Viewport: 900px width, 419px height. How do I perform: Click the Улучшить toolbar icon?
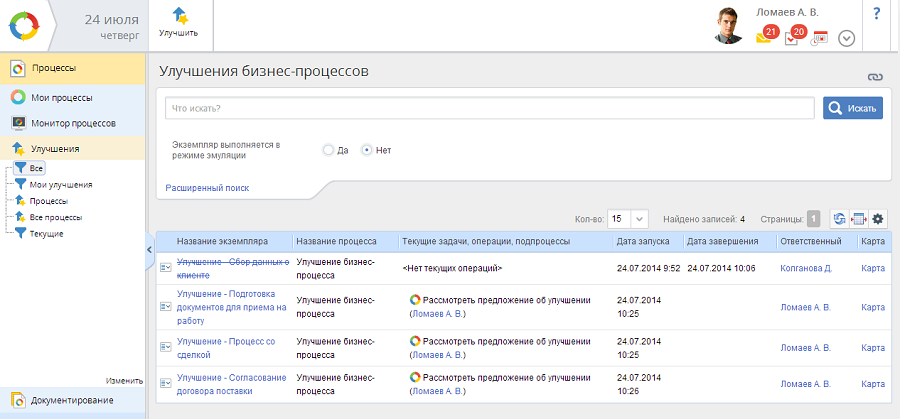tap(178, 17)
